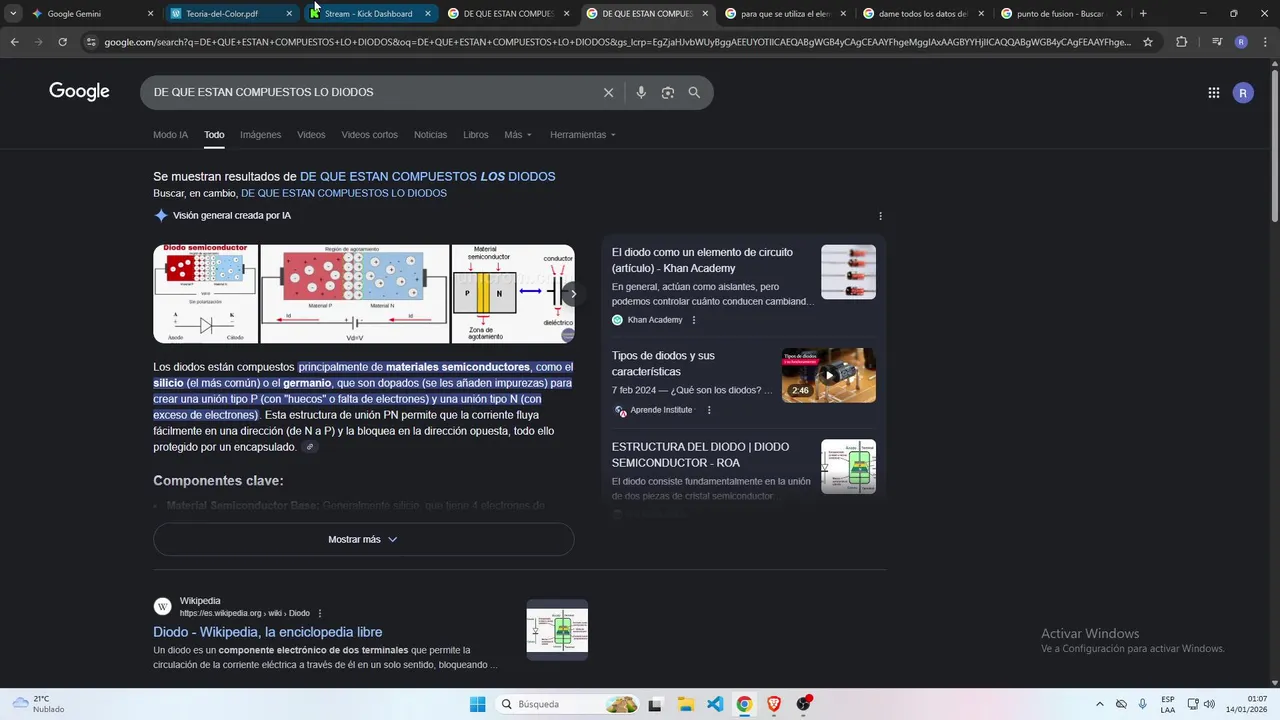Viewport: 1280px width, 720px height.
Task: Advance the image carousel with next arrow
Action: (572, 294)
